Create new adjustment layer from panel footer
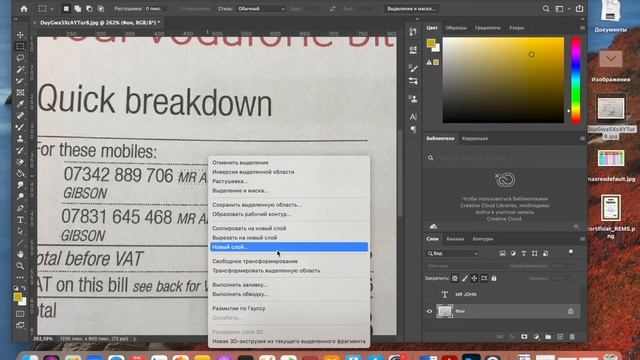The image size is (640, 360). click(x=536, y=337)
